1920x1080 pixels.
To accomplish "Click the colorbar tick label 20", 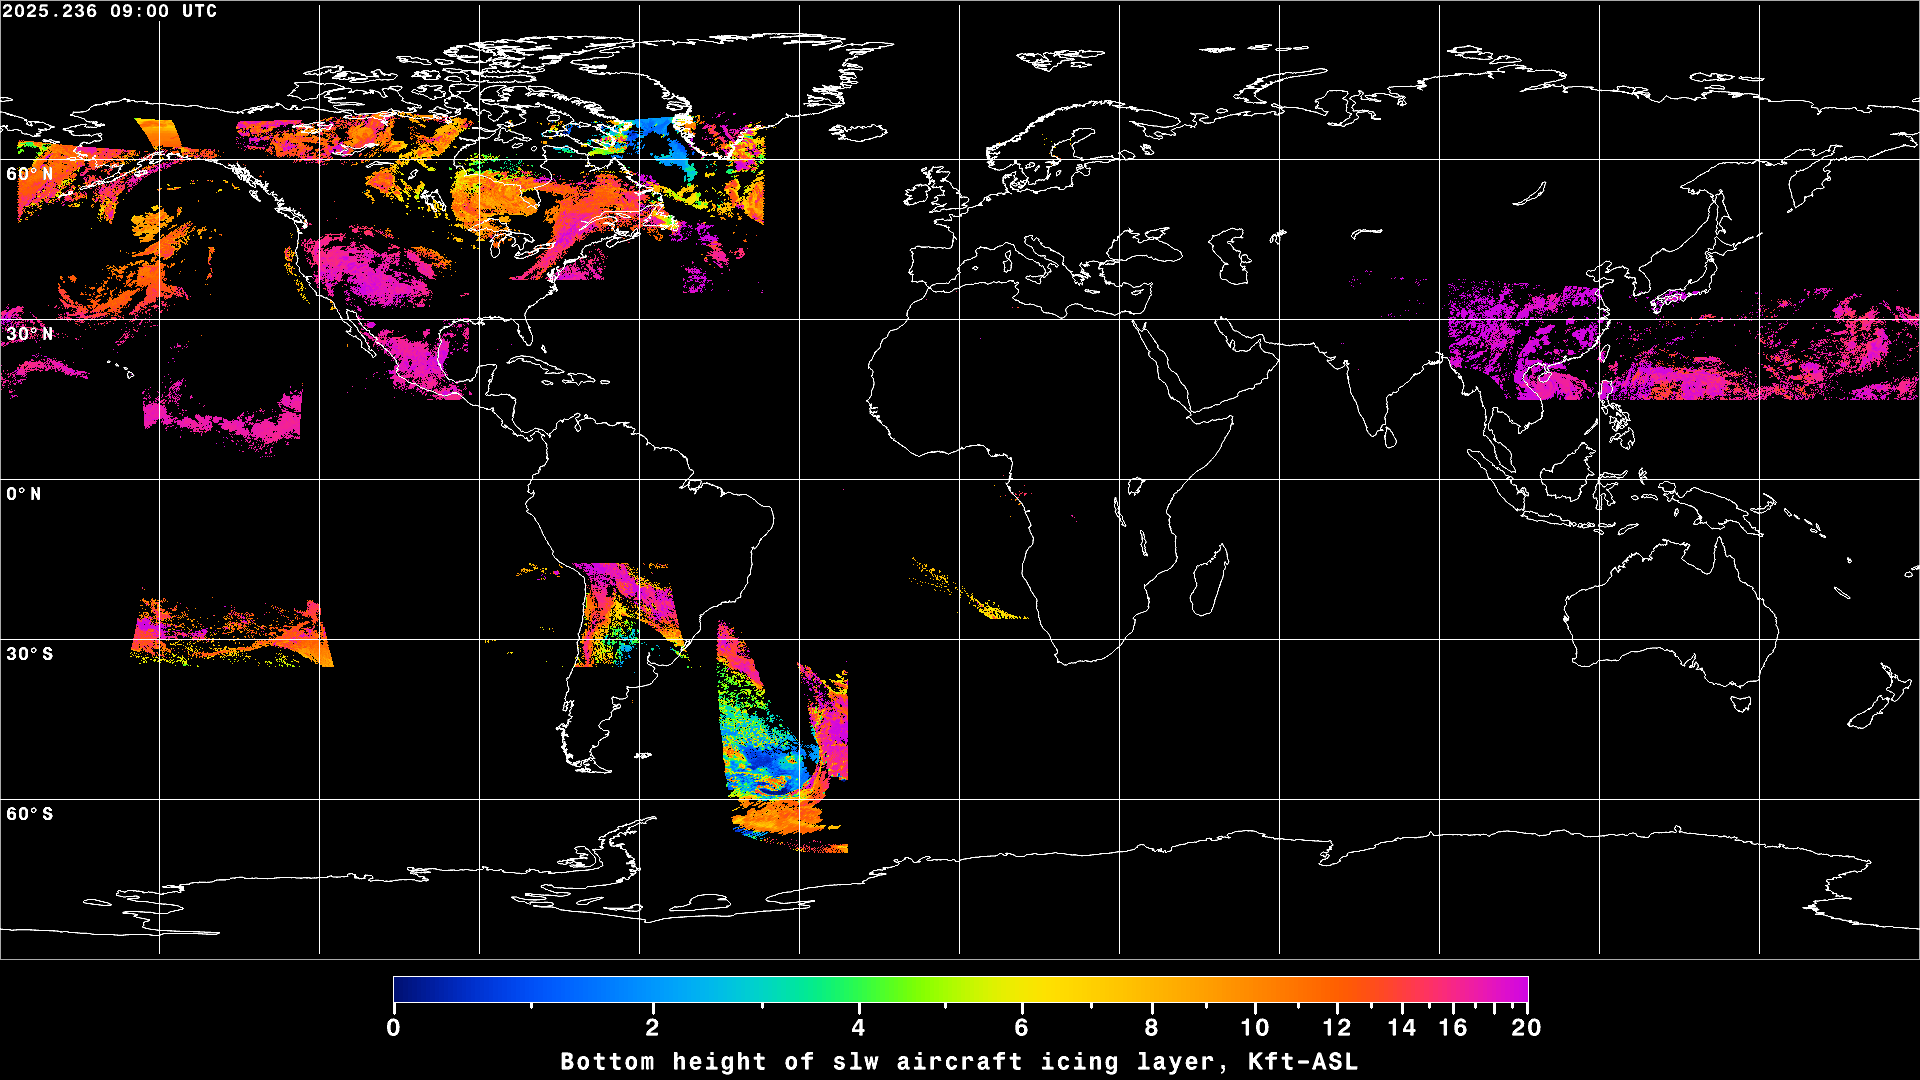I will 1526,1028.
